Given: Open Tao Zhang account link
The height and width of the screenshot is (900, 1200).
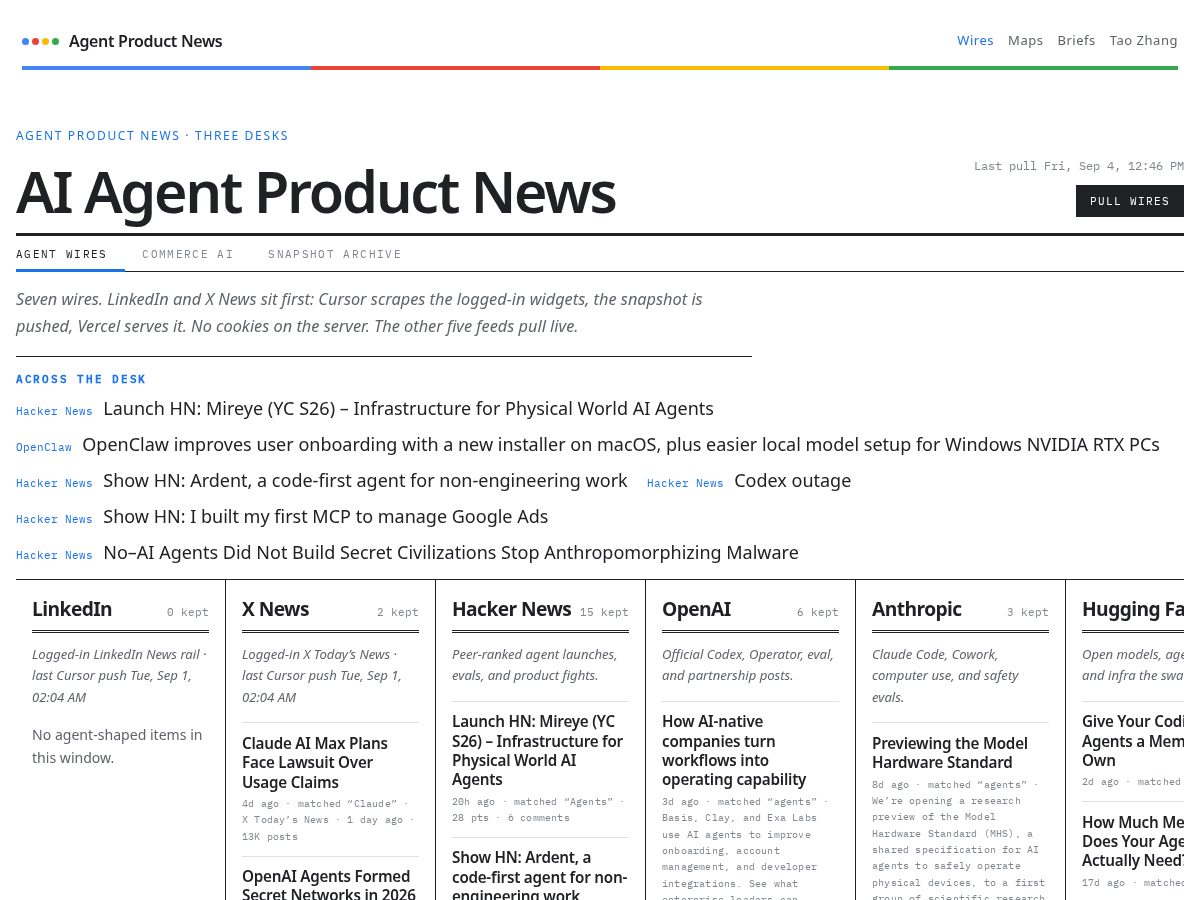Looking at the screenshot, I should point(1143,40).
